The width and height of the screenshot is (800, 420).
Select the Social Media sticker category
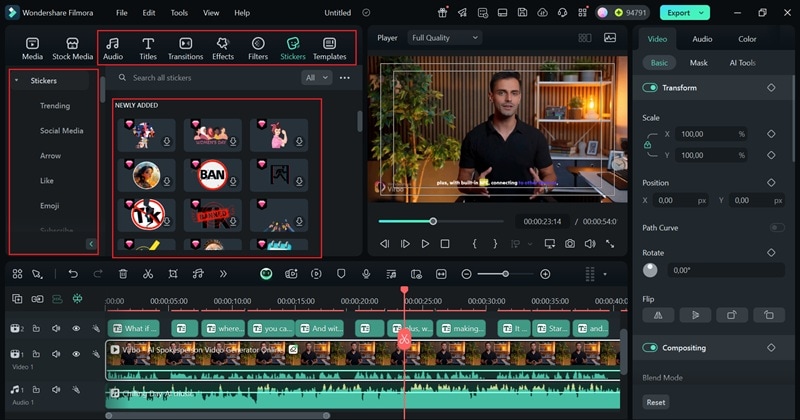pos(62,131)
